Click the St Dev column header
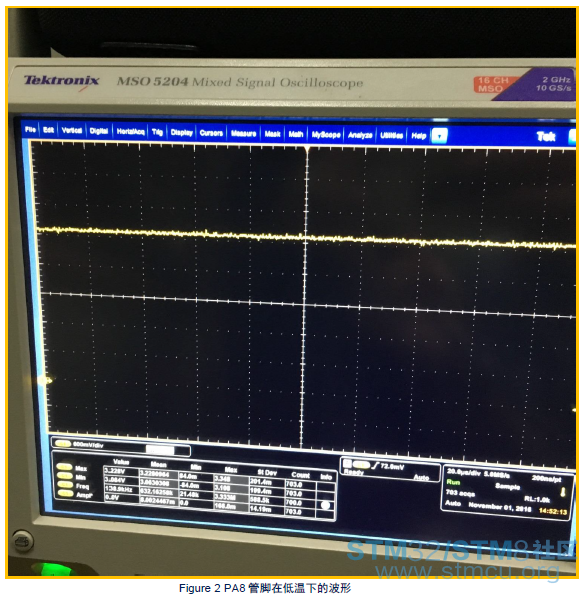Image resolution: width=584 pixels, height=596 pixels. pos(267,472)
